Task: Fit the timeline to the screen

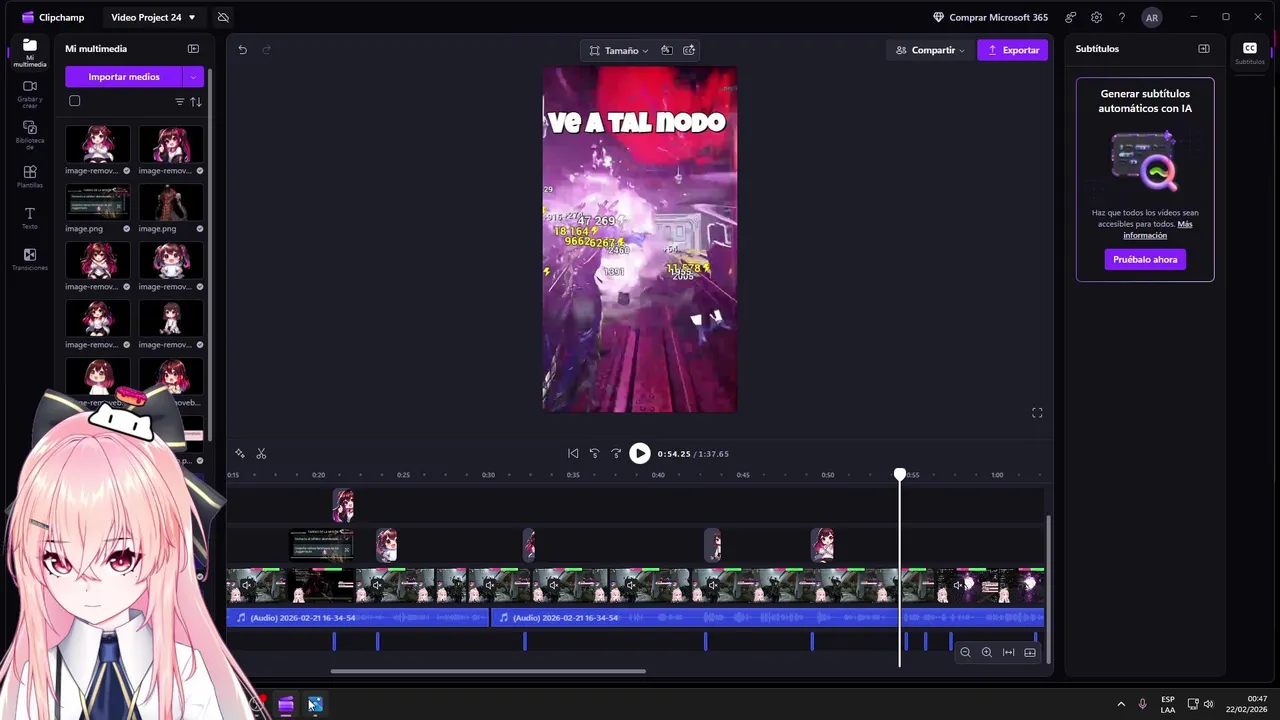Action: coord(1008,653)
